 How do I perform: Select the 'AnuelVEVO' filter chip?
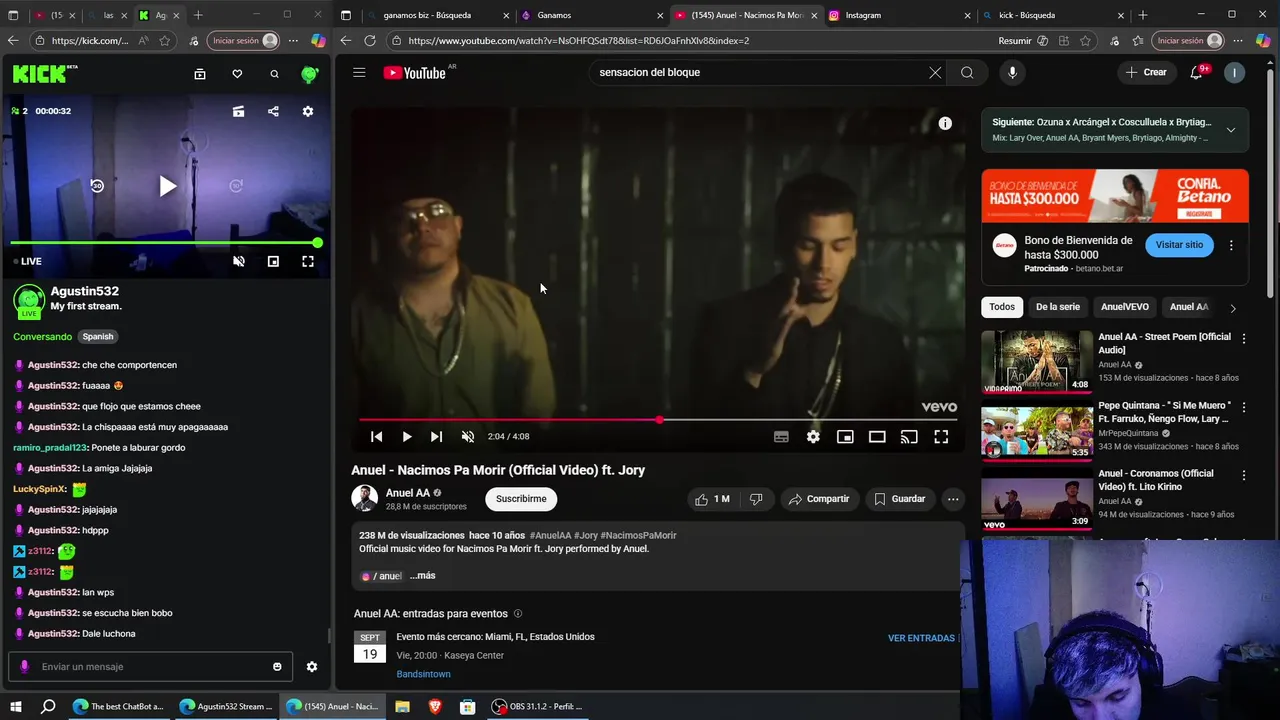[x=1124, y=307]
